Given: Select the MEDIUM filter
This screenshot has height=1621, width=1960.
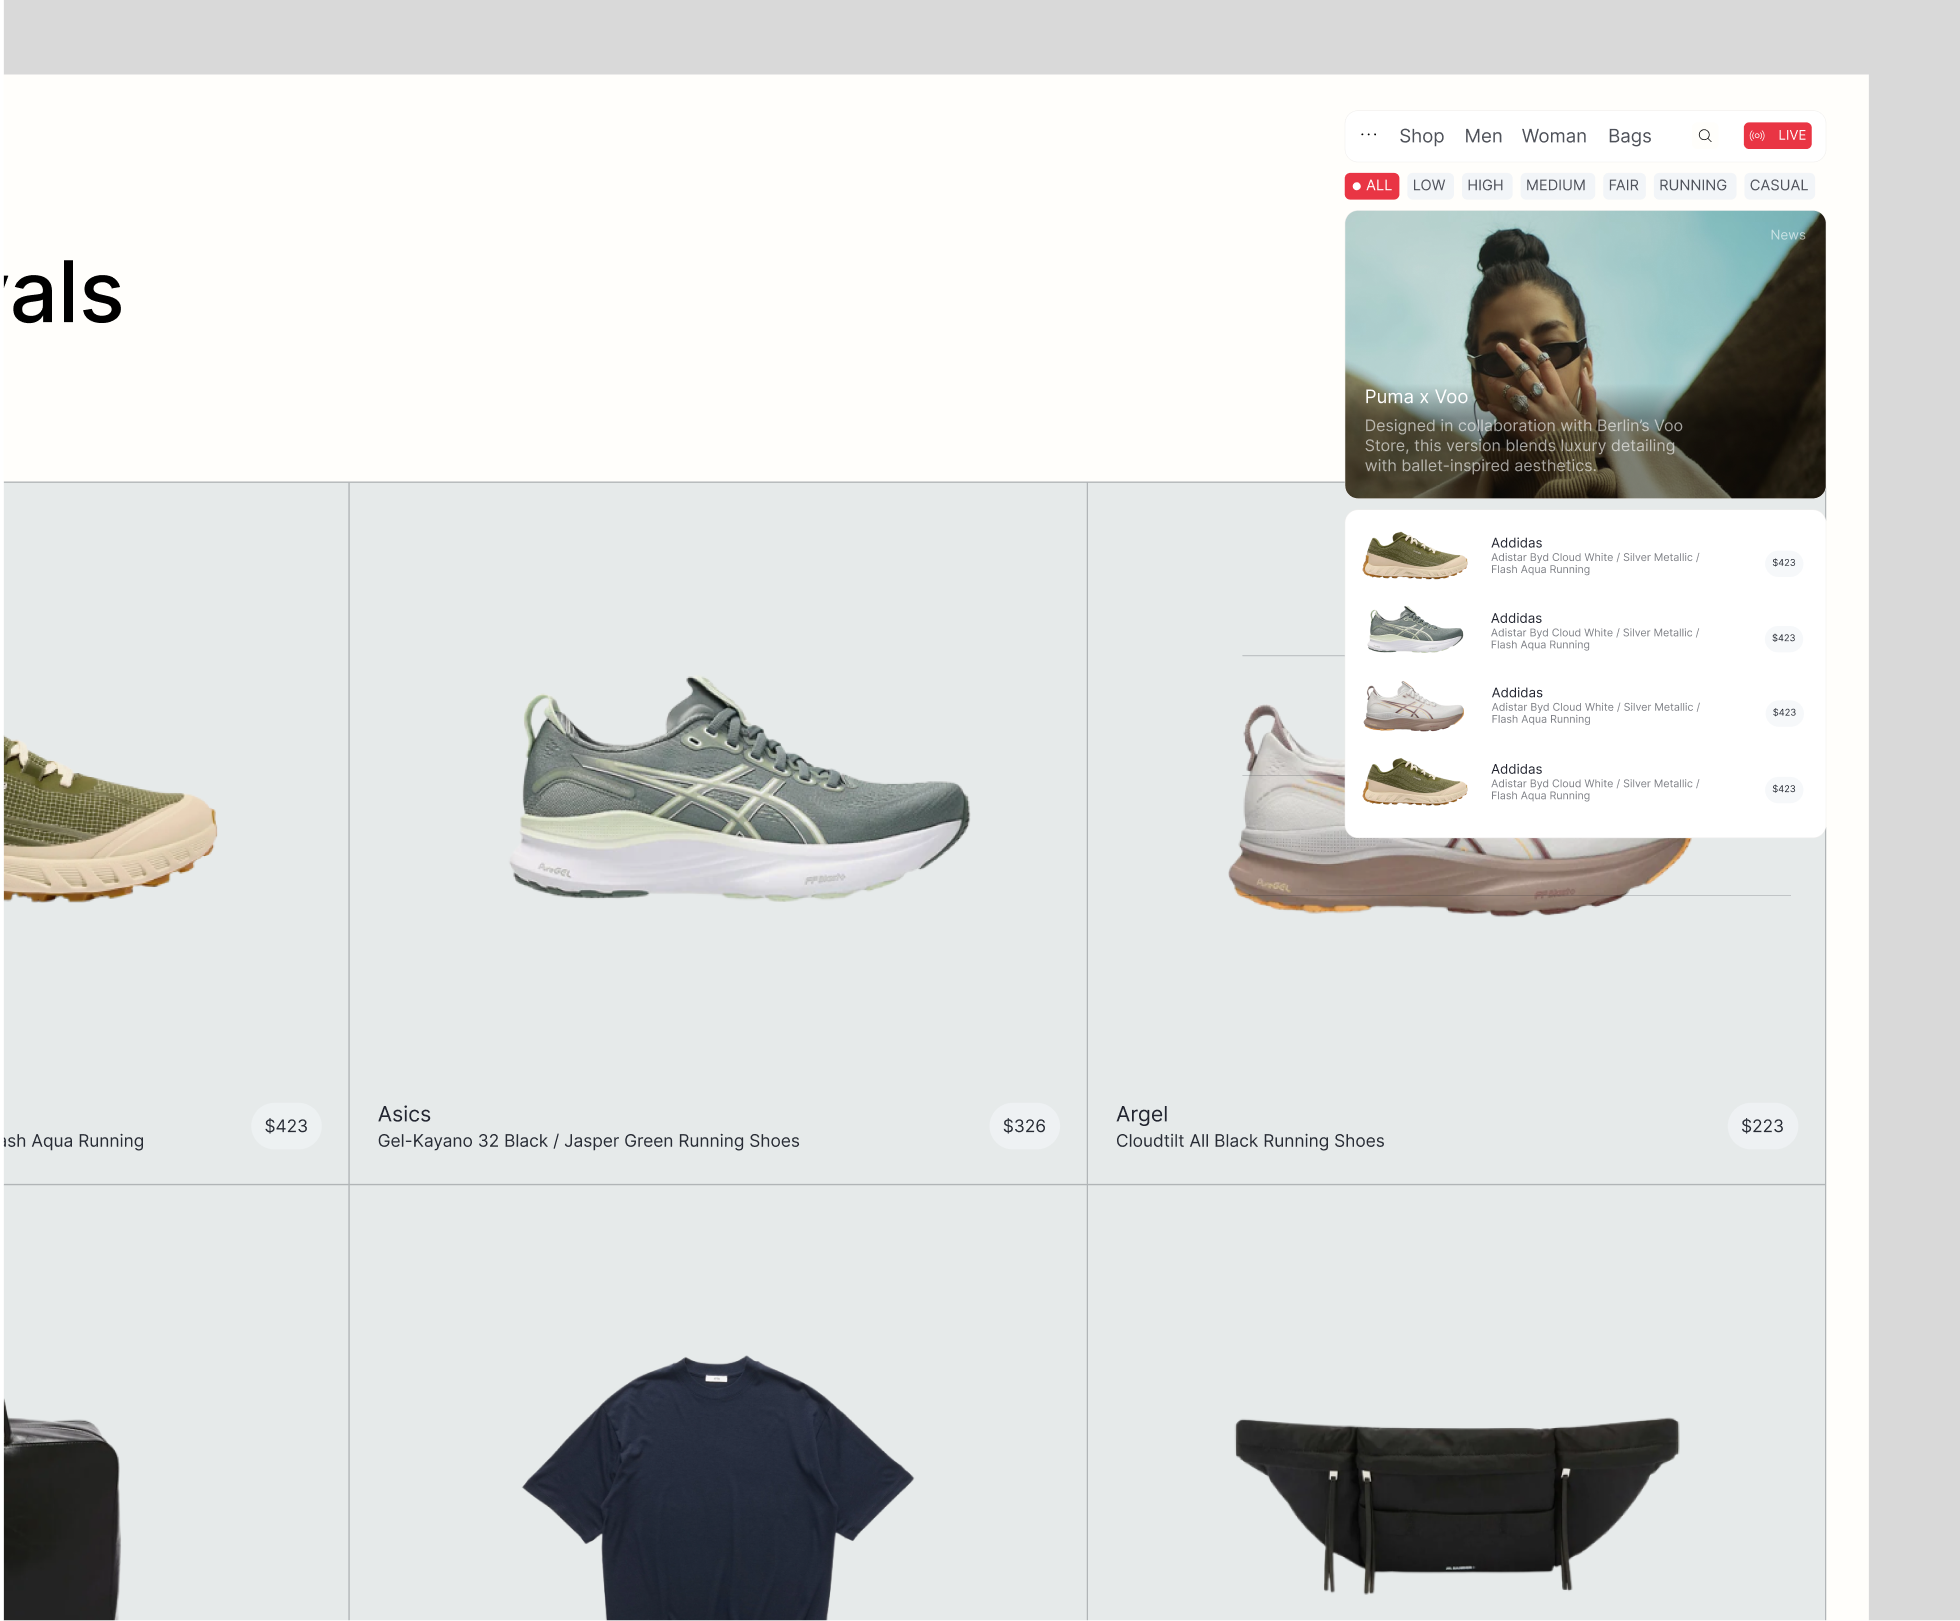Looking at the screenshot, I should pos(1556,185).
